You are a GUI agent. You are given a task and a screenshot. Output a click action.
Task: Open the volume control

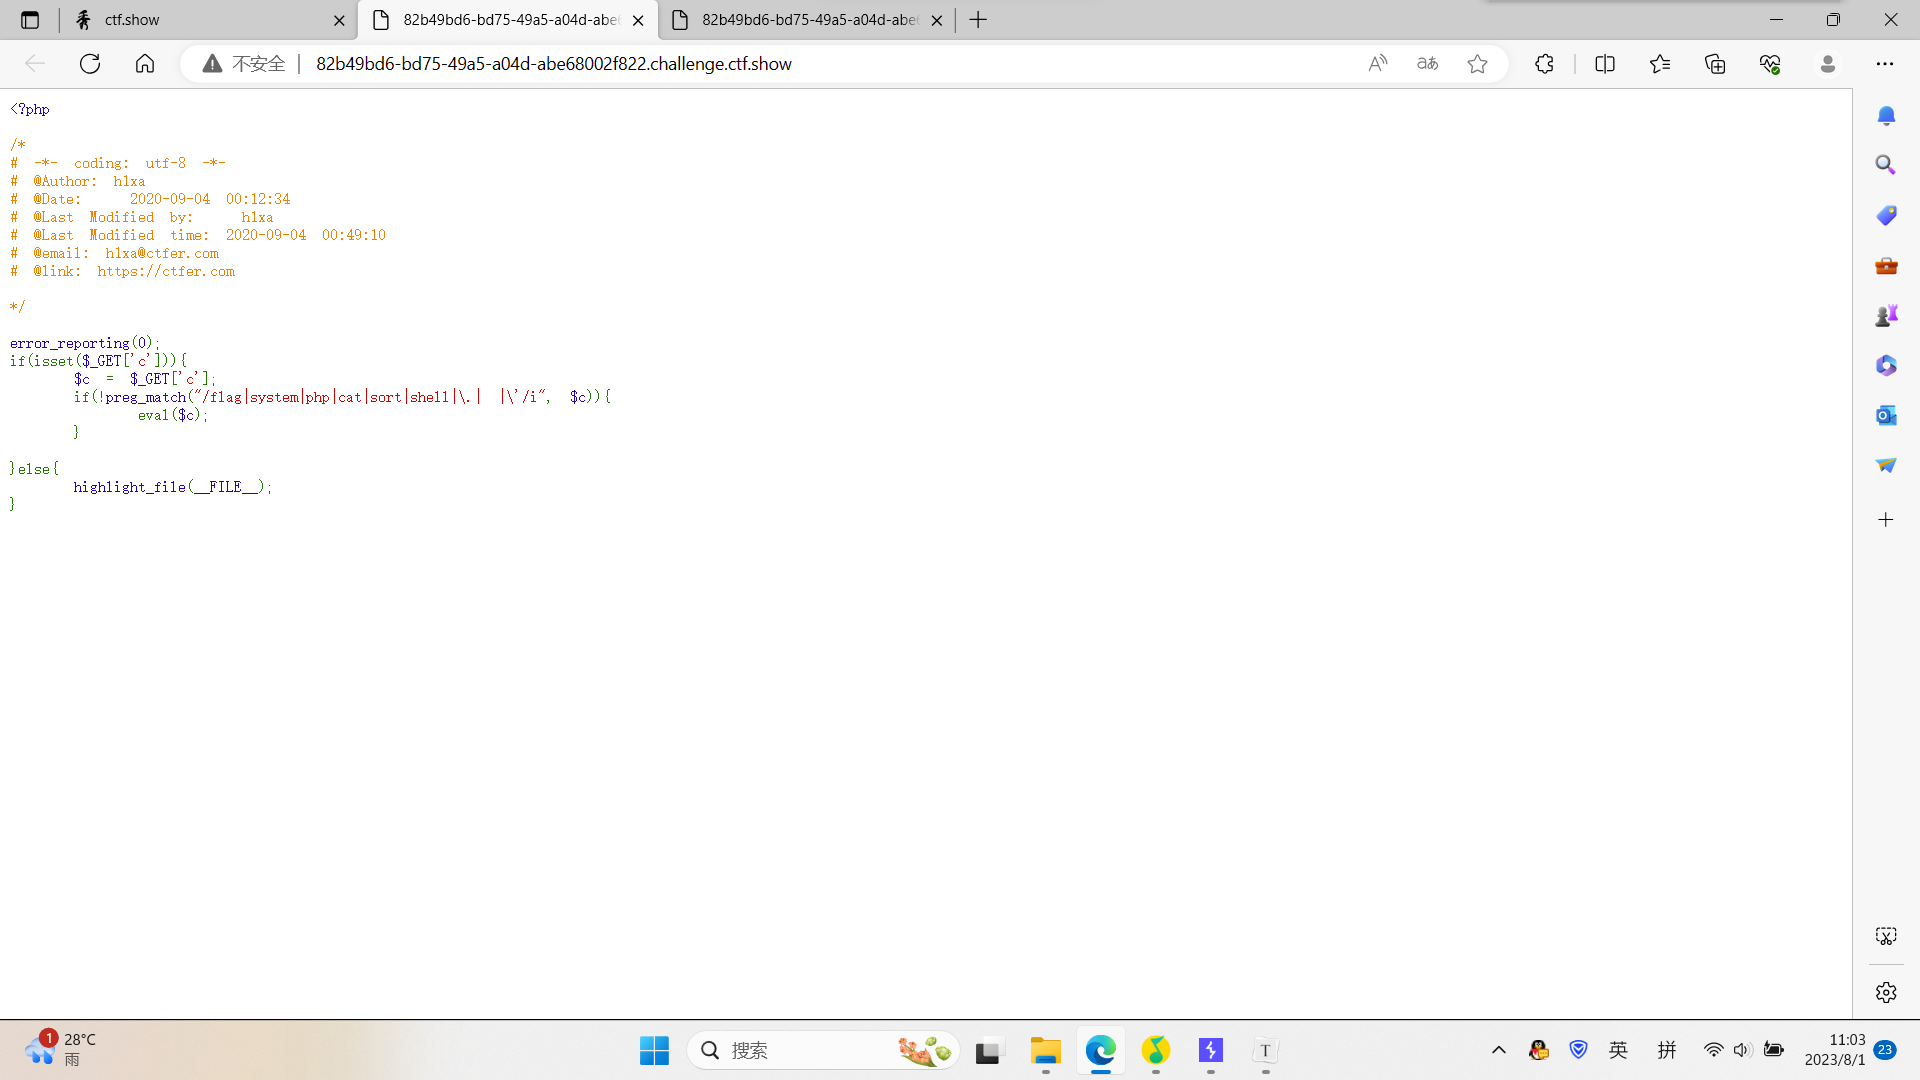coord(1743,1050)
